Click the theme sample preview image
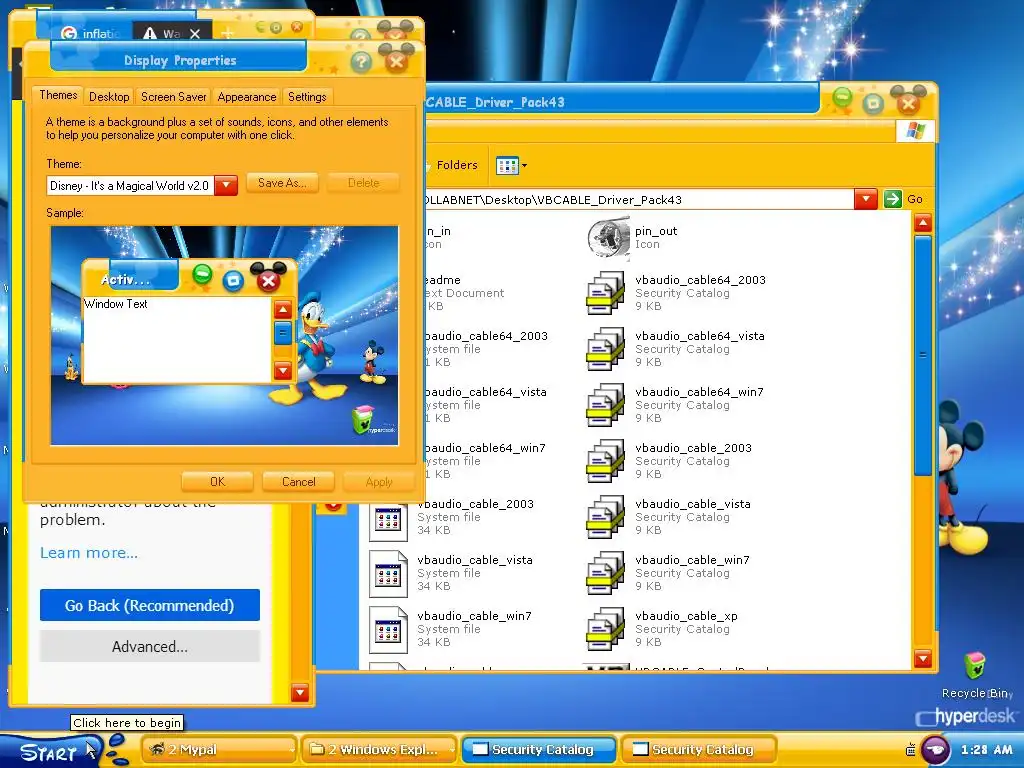This screenshot has height=768, width=1024. [225, 336]
